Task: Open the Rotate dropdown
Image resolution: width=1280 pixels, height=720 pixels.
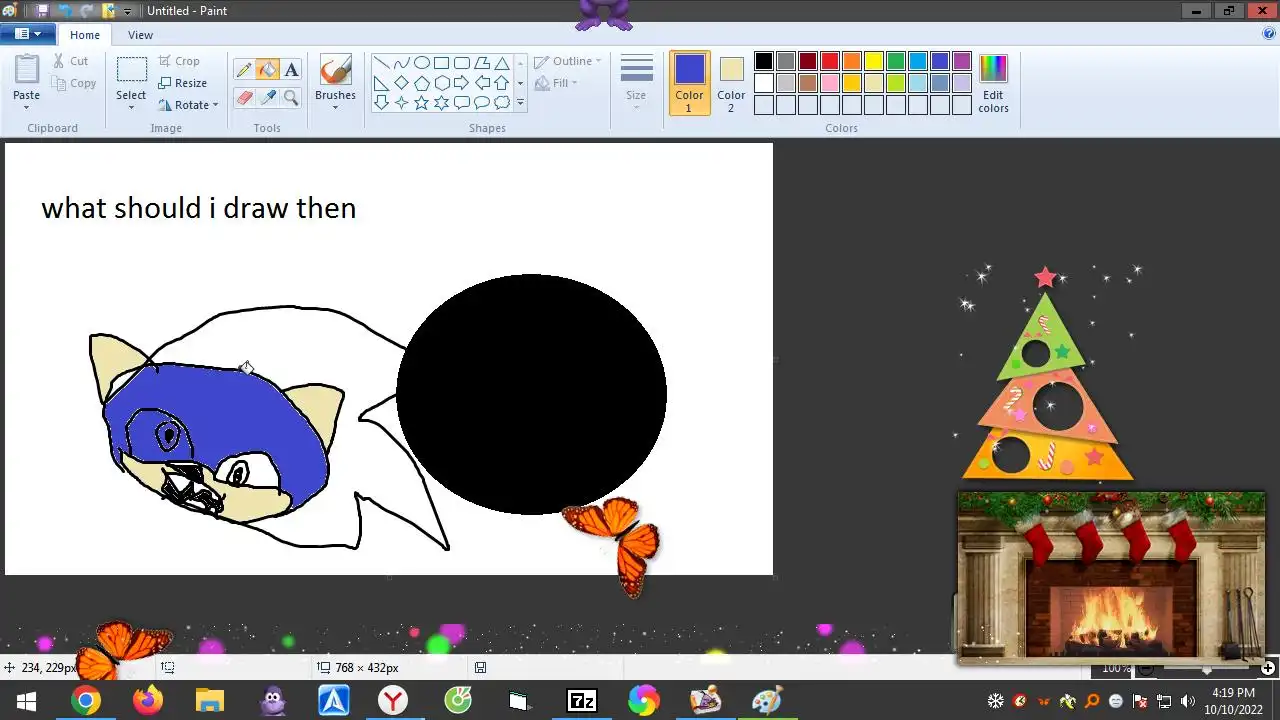Action: pos(189,105)
